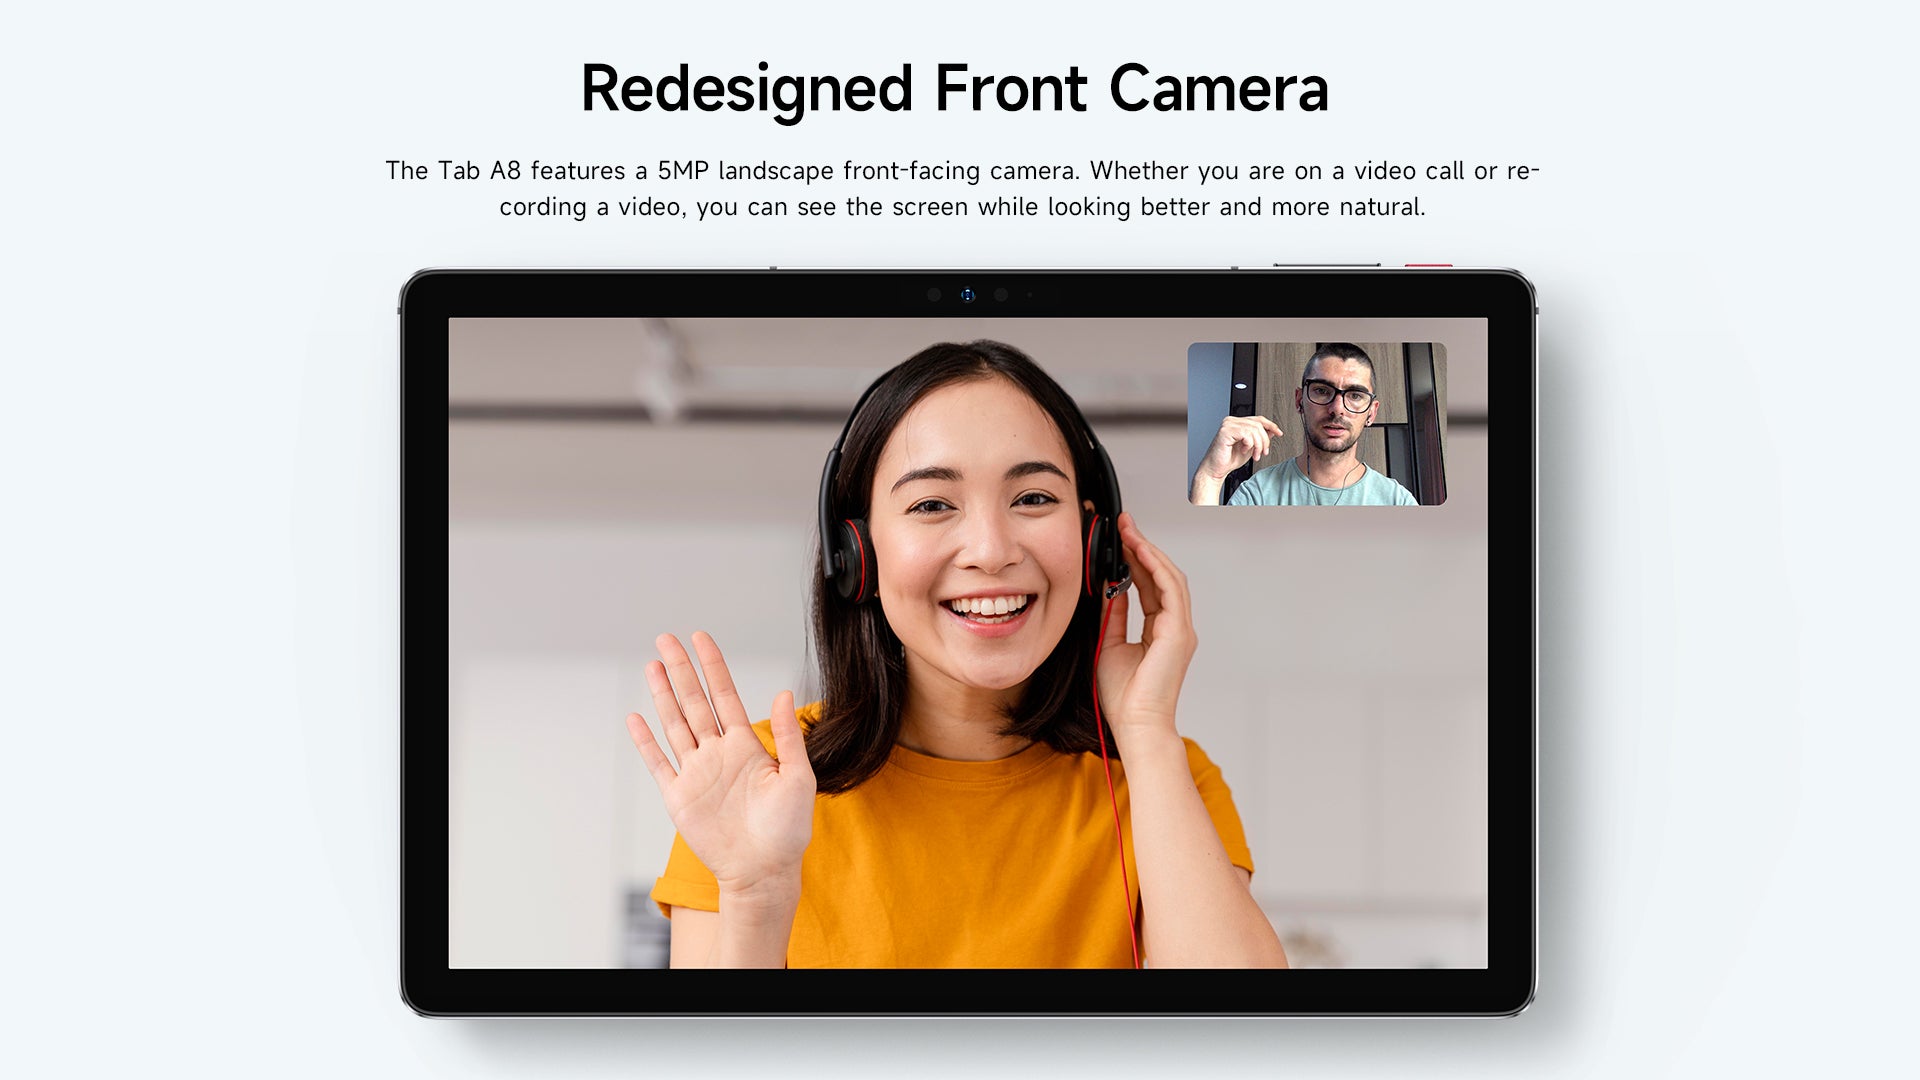Click the woman's left headphone earcup
Screen dimensions: 1920x1080
click(x=852, y=560)
